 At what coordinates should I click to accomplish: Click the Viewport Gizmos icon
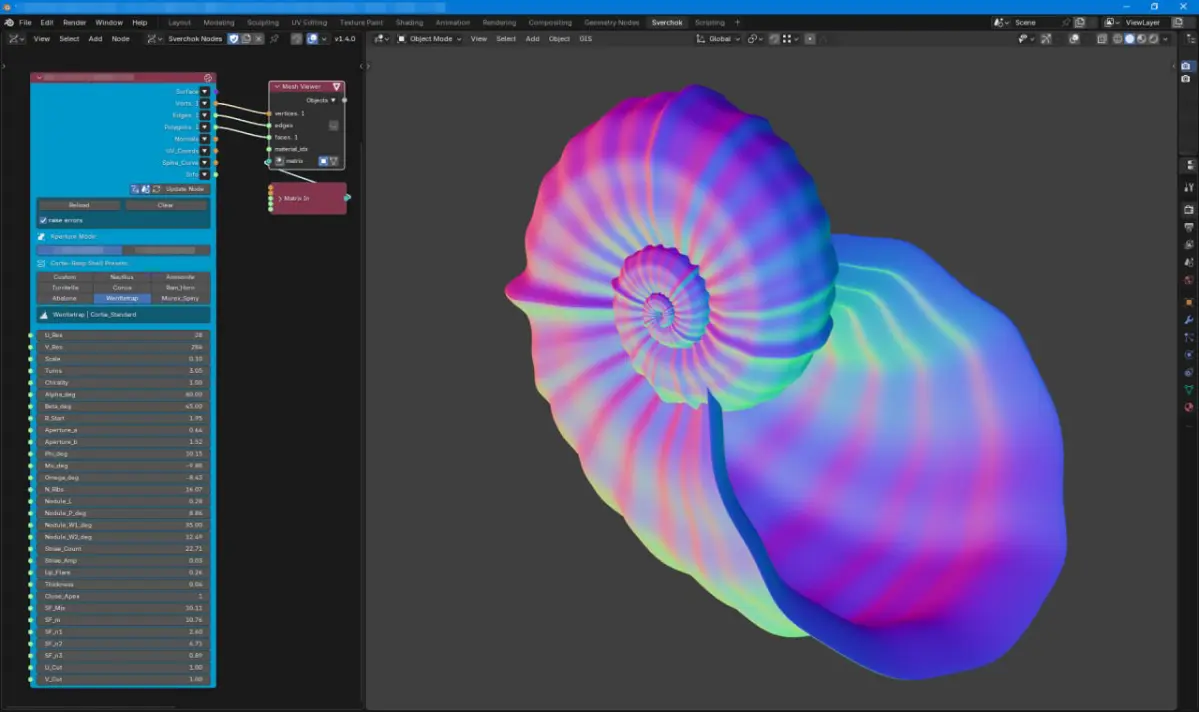click(1046, 39)
